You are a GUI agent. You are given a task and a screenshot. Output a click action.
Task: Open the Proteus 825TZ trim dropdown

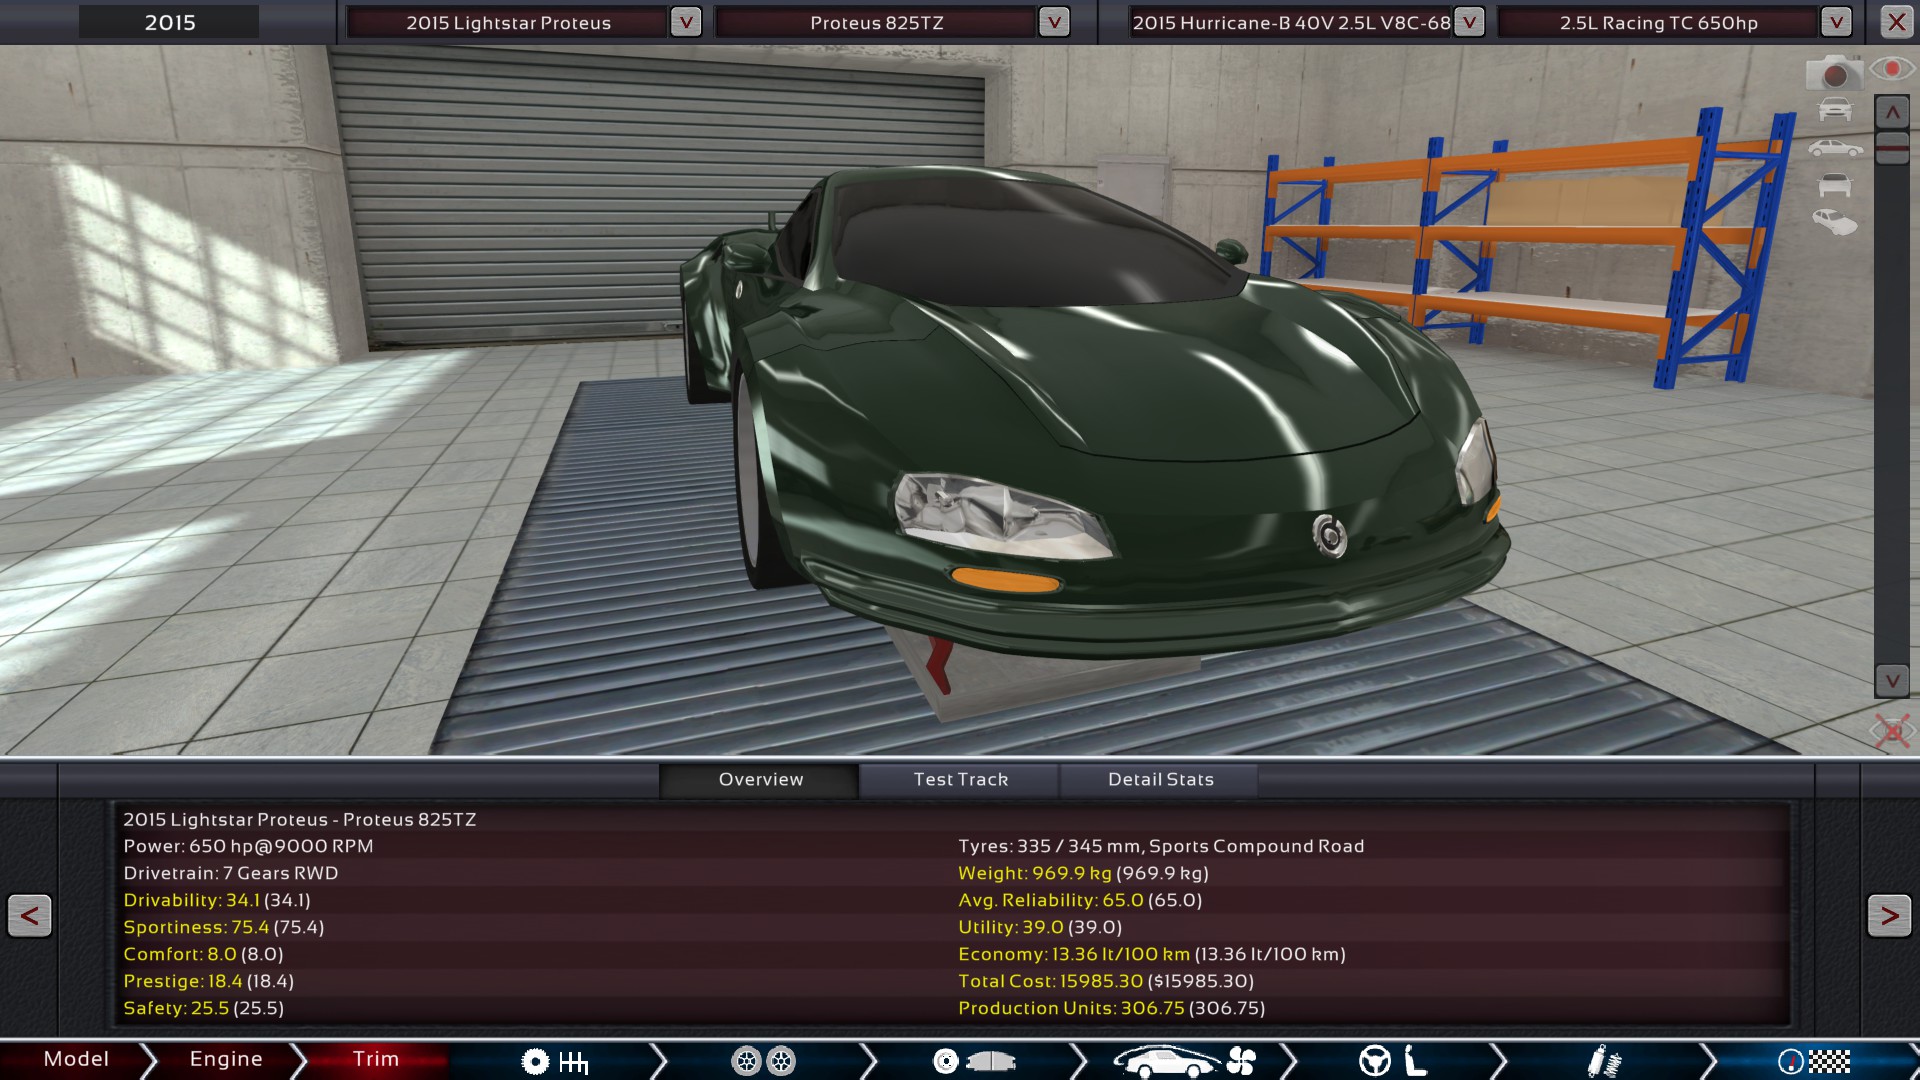coord(1054,22)
